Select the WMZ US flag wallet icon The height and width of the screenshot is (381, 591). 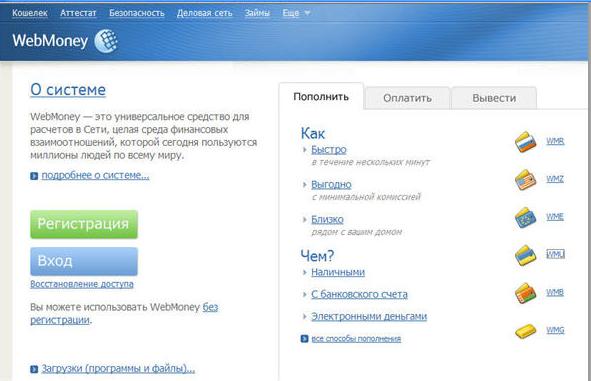click(x=525, y=179)
